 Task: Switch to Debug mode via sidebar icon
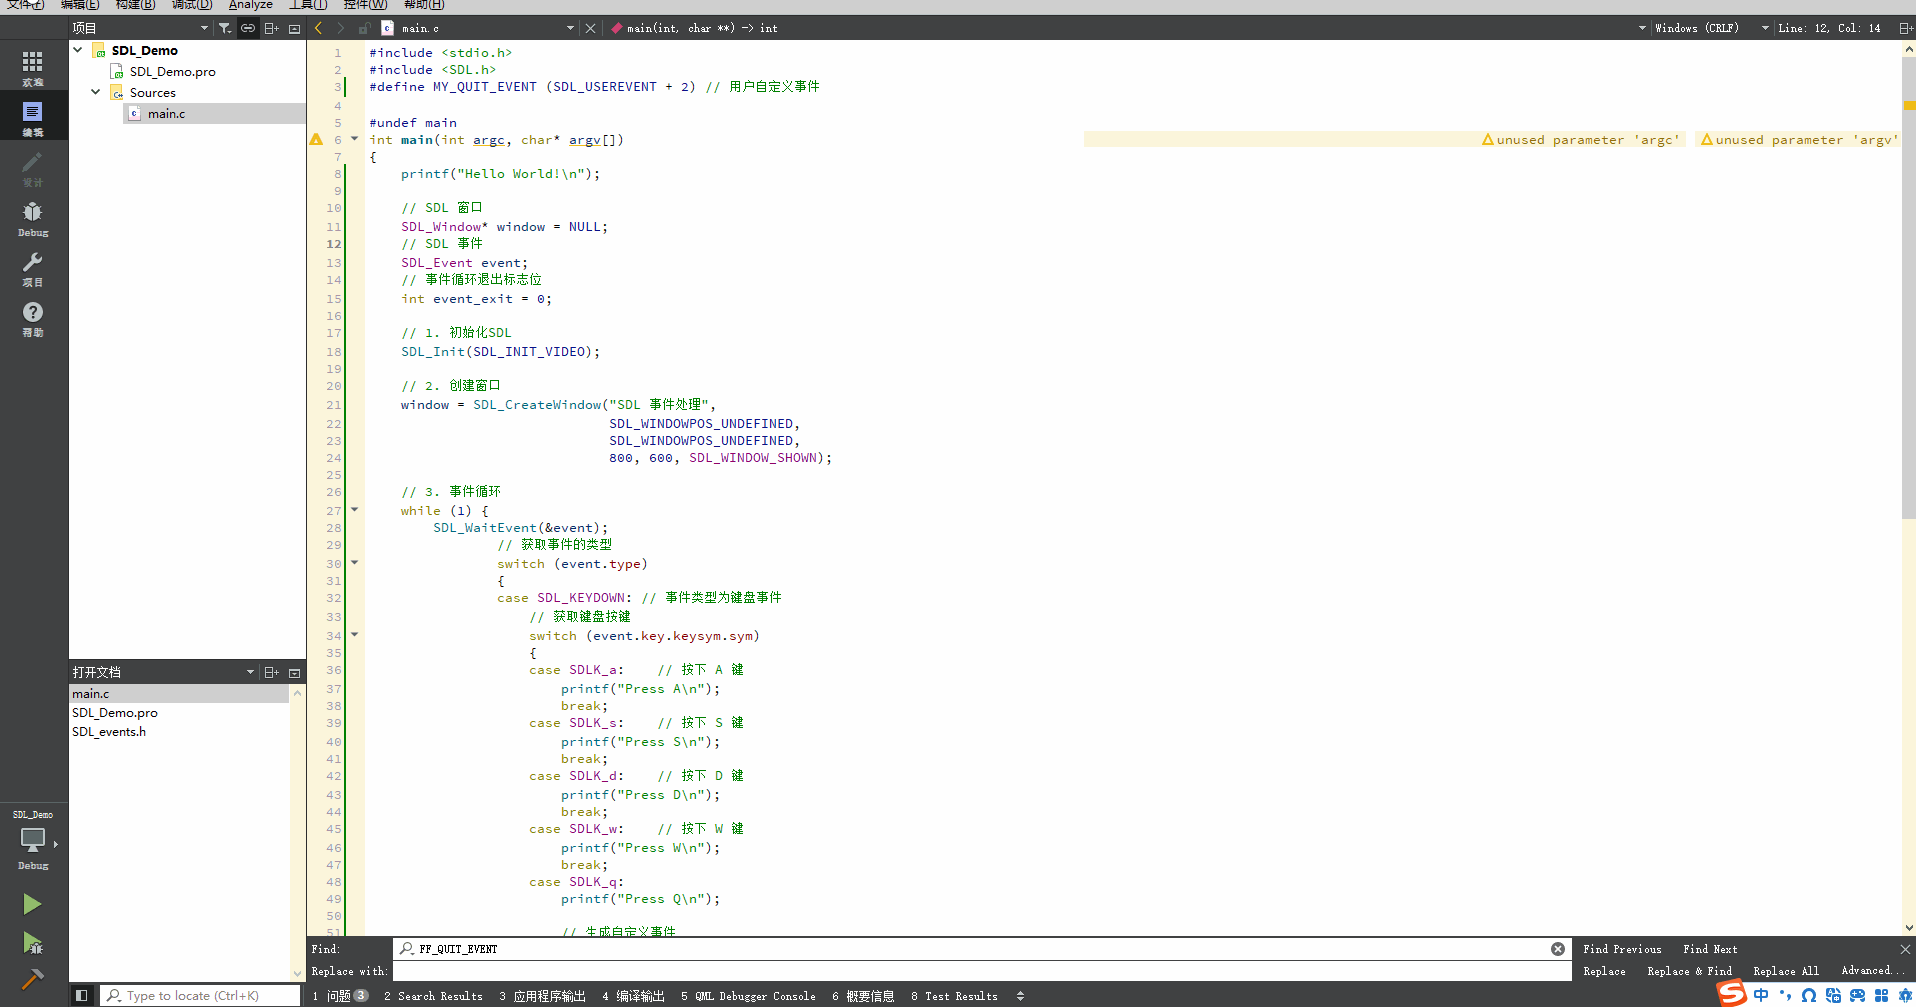tap(33, 215)
